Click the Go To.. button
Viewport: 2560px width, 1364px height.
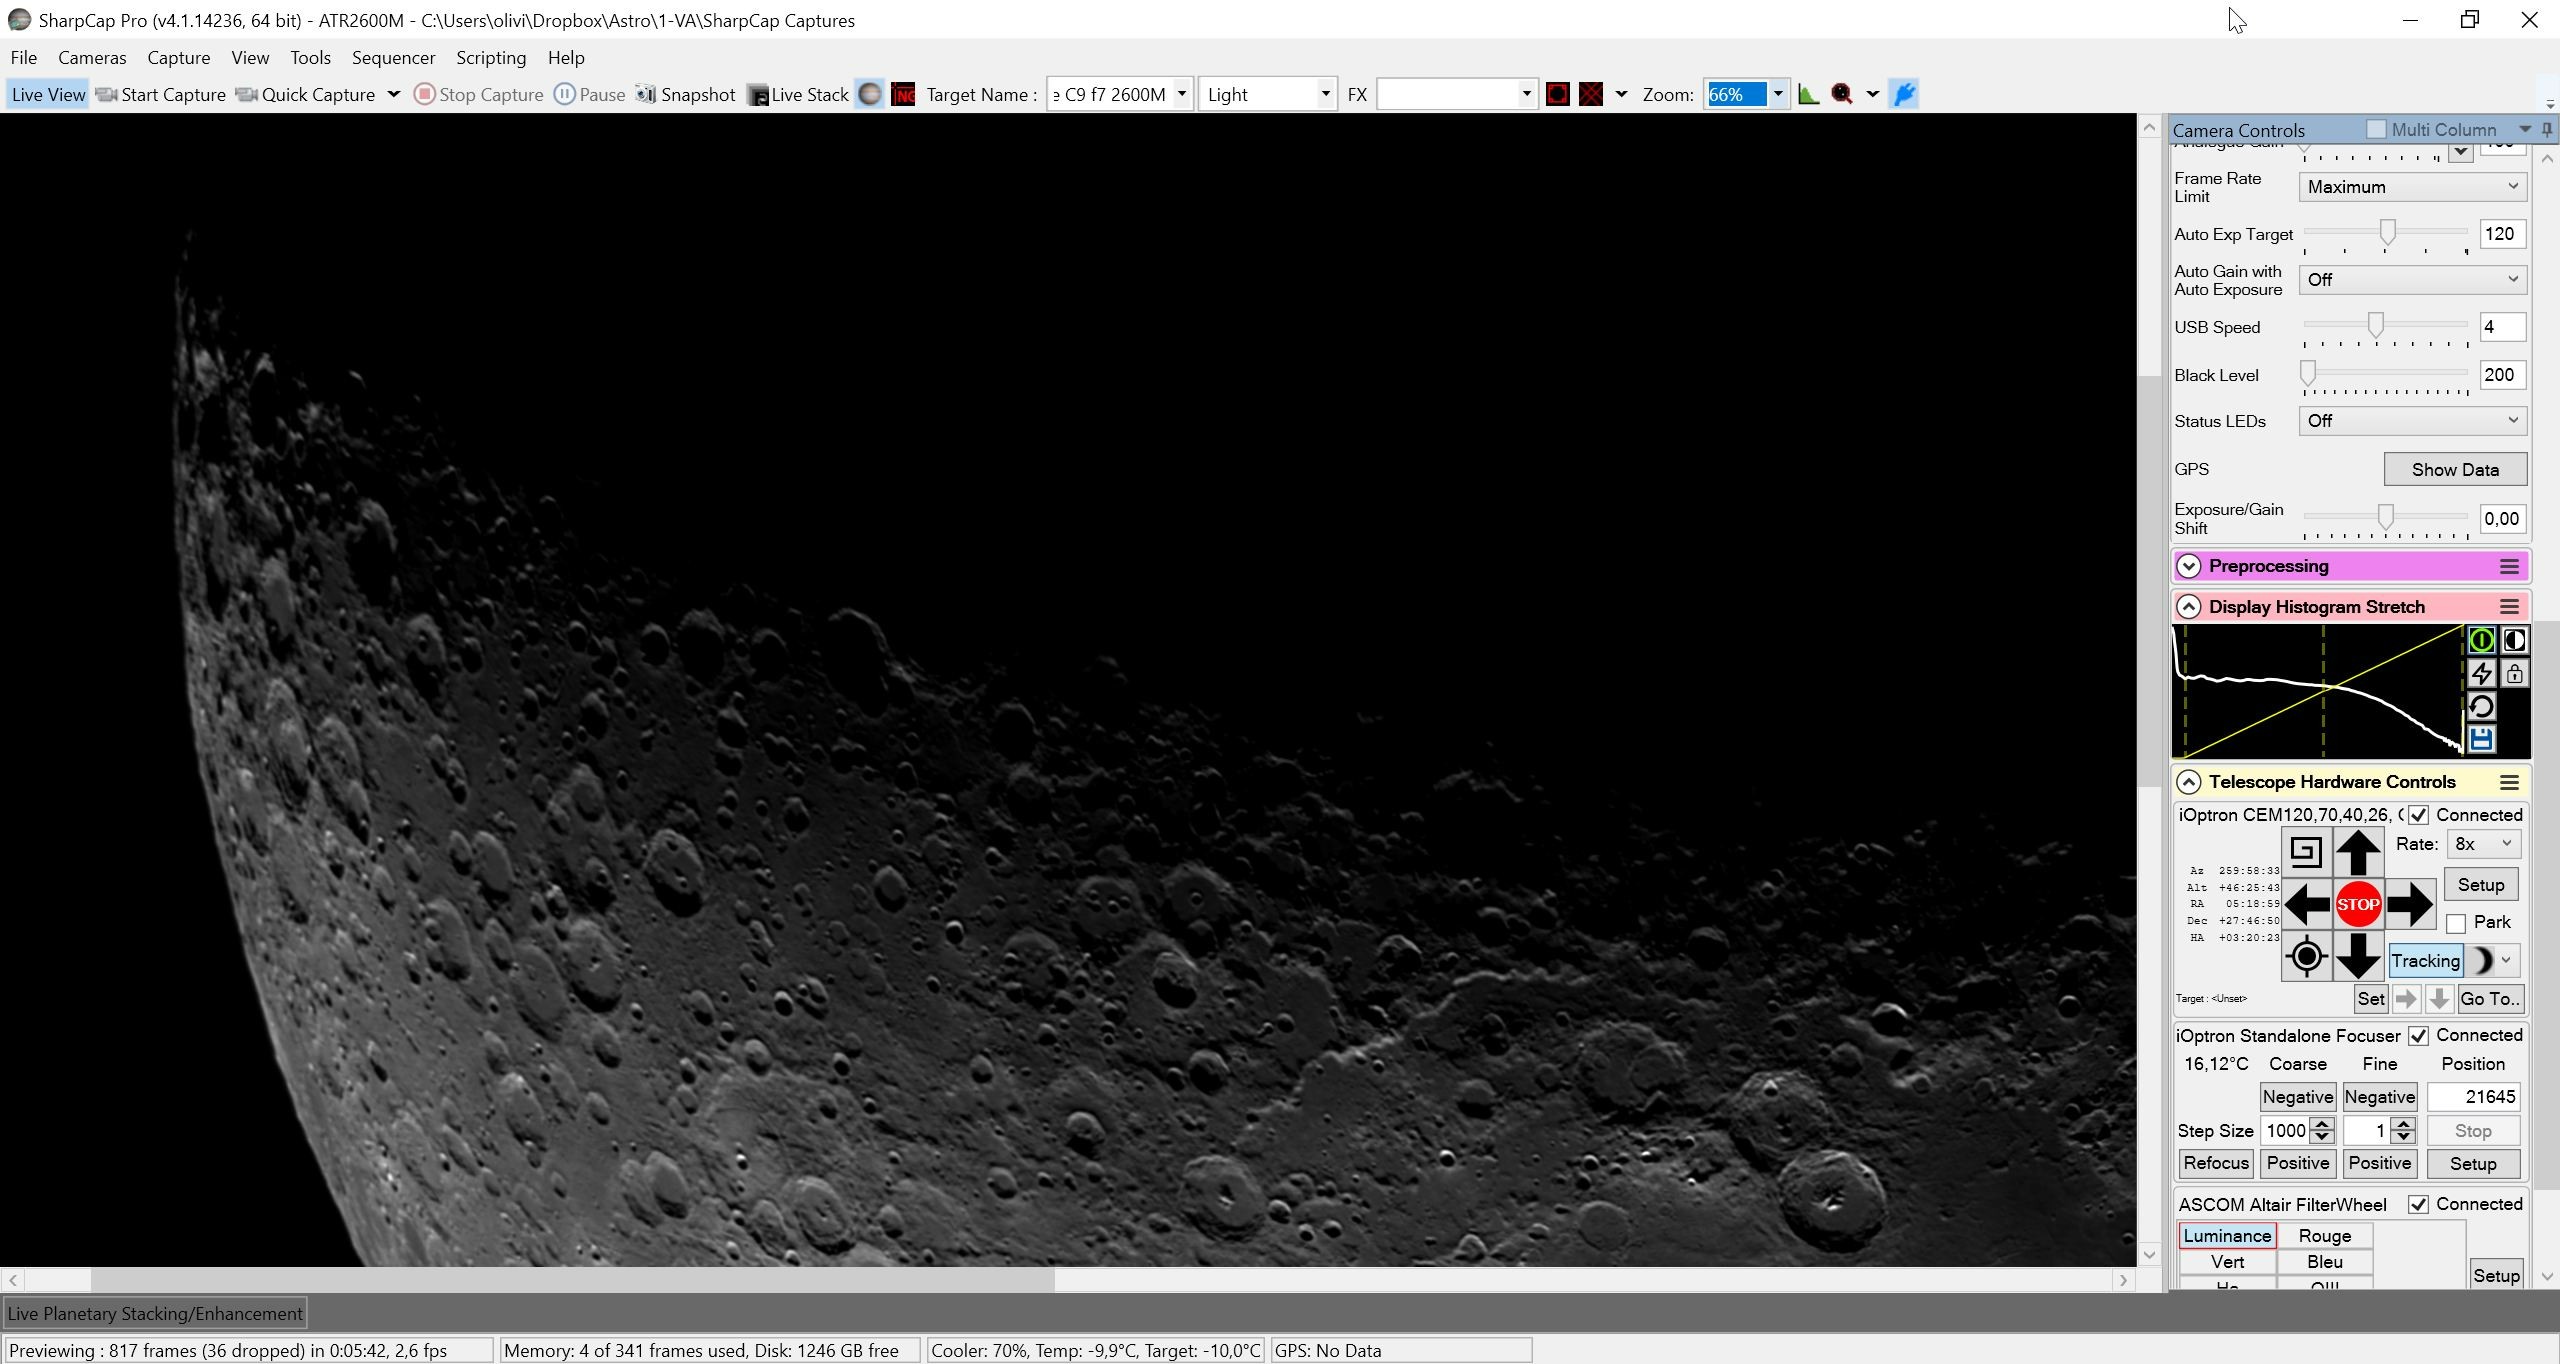click(x=2489, y=998)
